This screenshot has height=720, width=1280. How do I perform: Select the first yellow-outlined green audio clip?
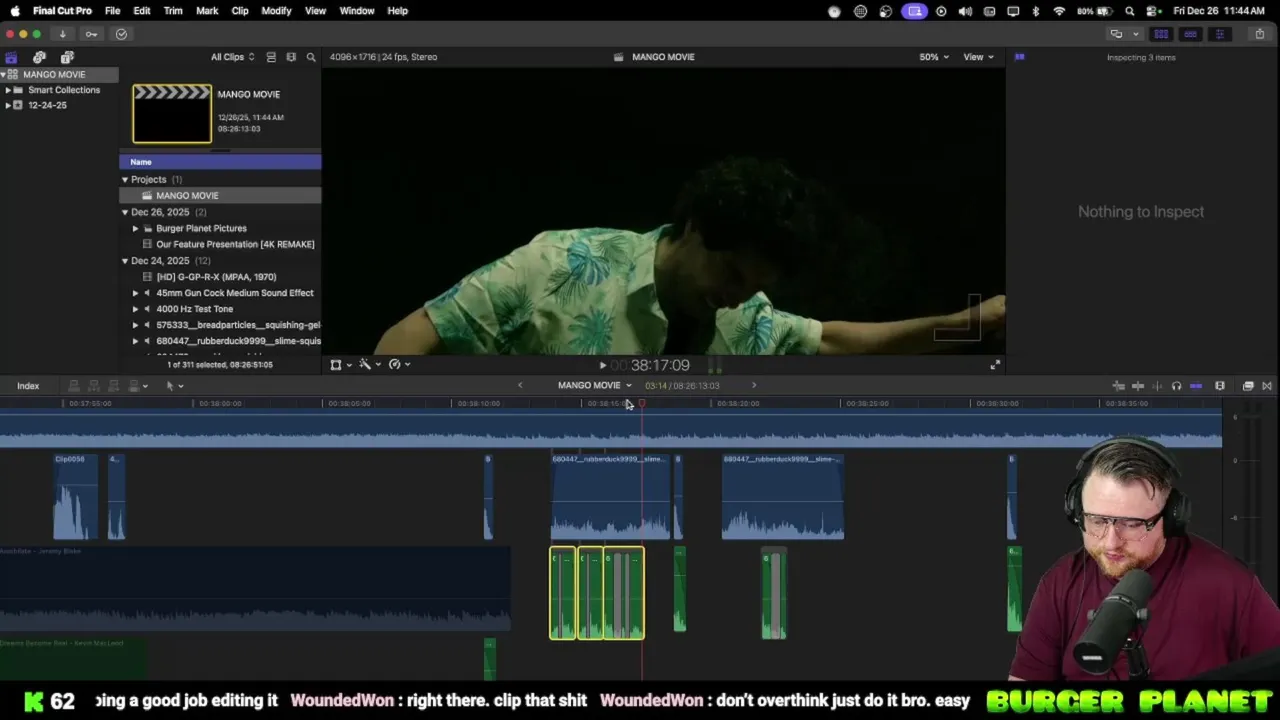click(562, 593)
